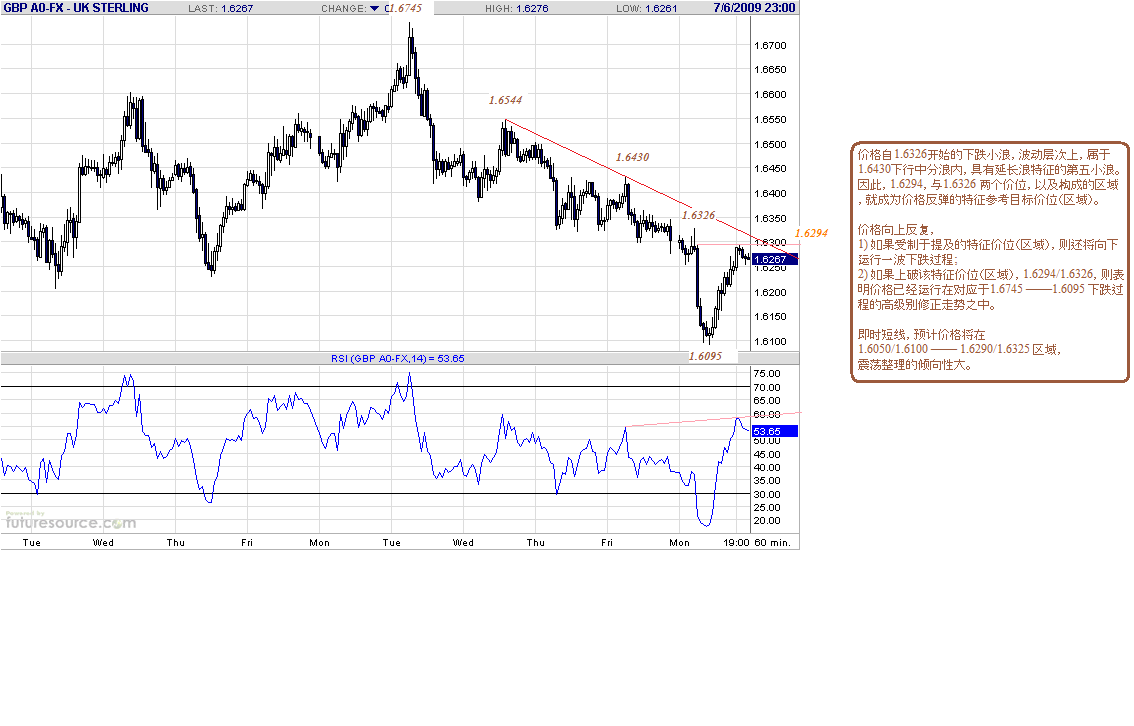Select the LAST: 1.6267 header value
This screenshot has height=726, width=1134.
click(221, 9)
